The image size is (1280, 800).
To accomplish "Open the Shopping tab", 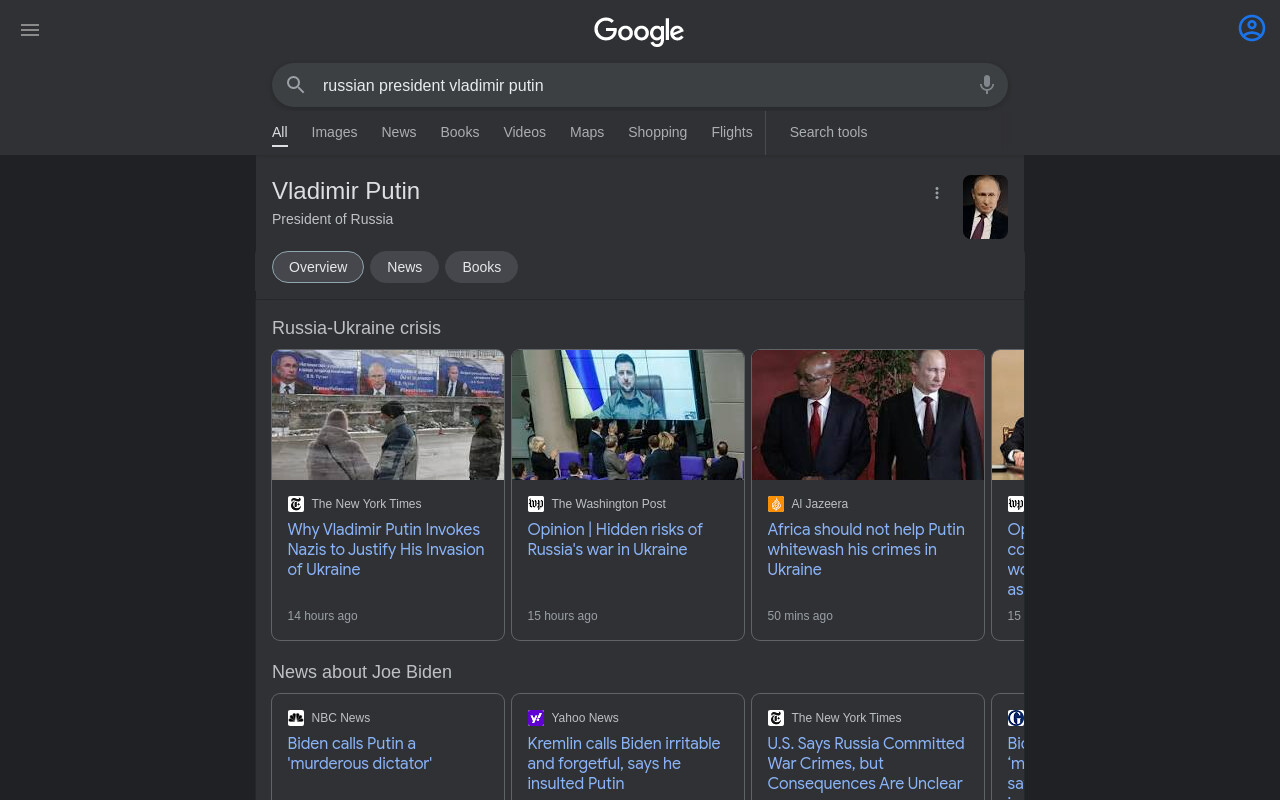I will pos(657,132).
